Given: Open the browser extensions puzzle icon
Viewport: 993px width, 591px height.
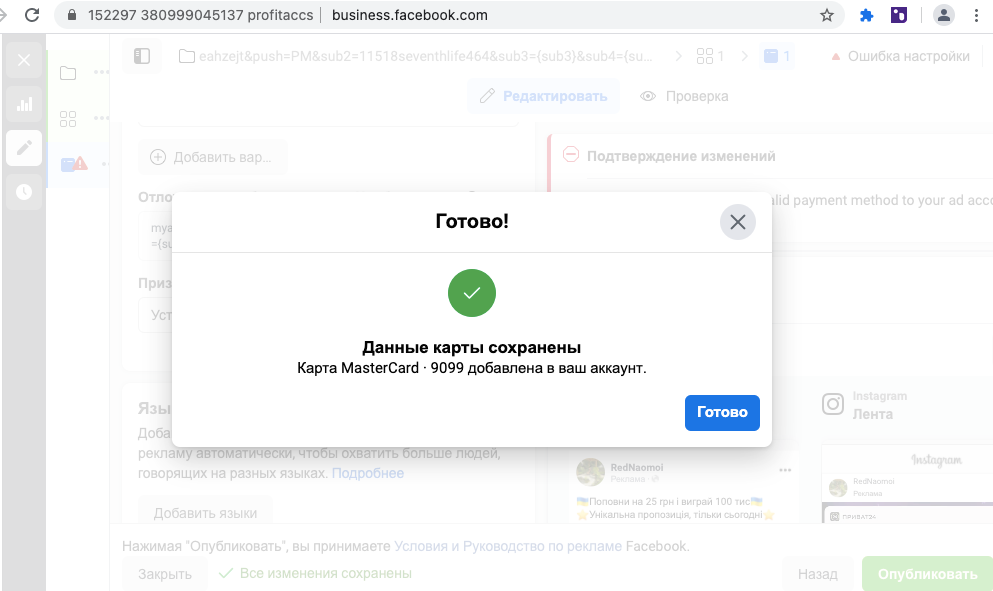Looking at the screenshot, I should 866,15.
